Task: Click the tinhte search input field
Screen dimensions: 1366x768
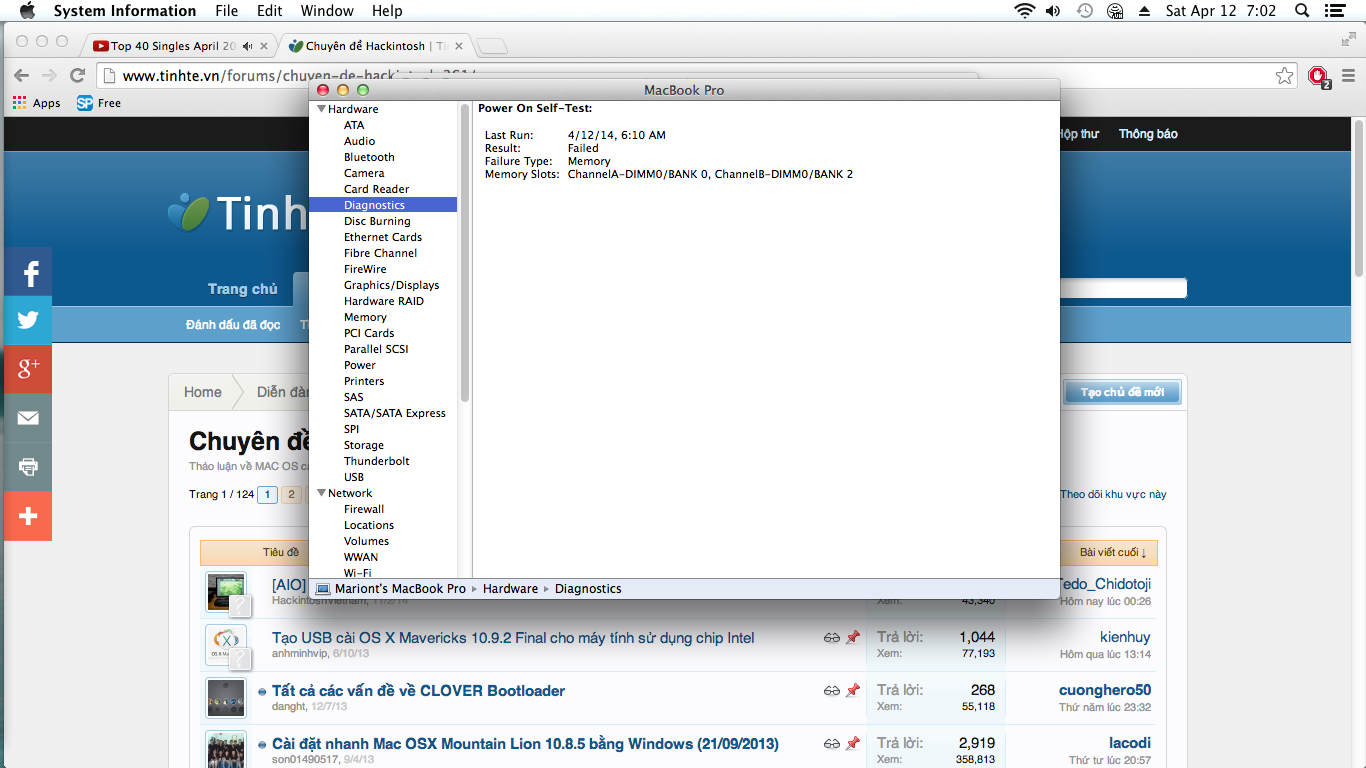Action: pos(1123,289)
